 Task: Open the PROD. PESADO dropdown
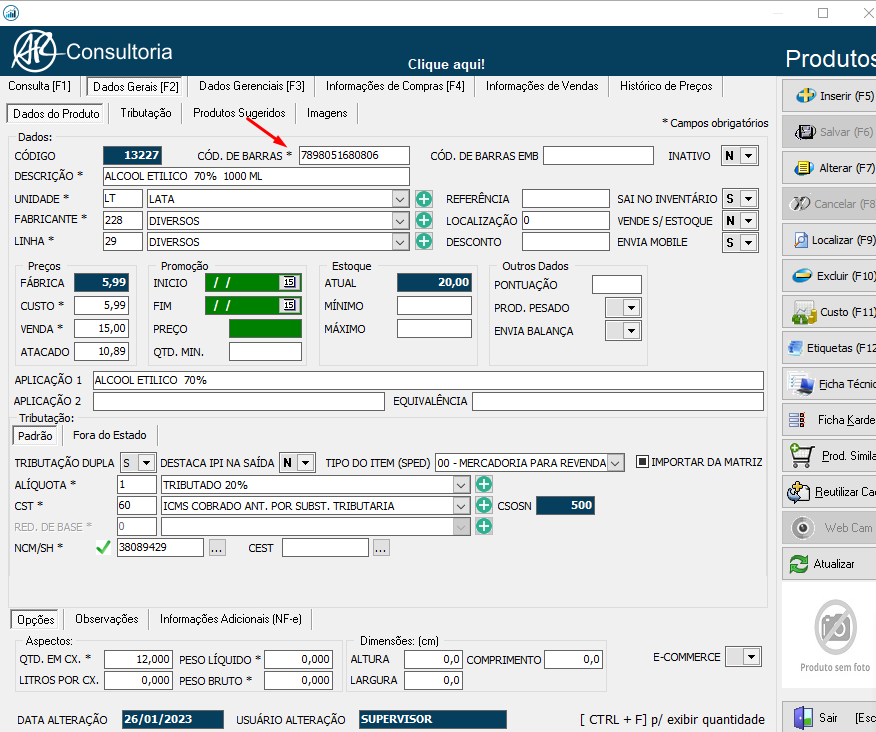[631, 307]
